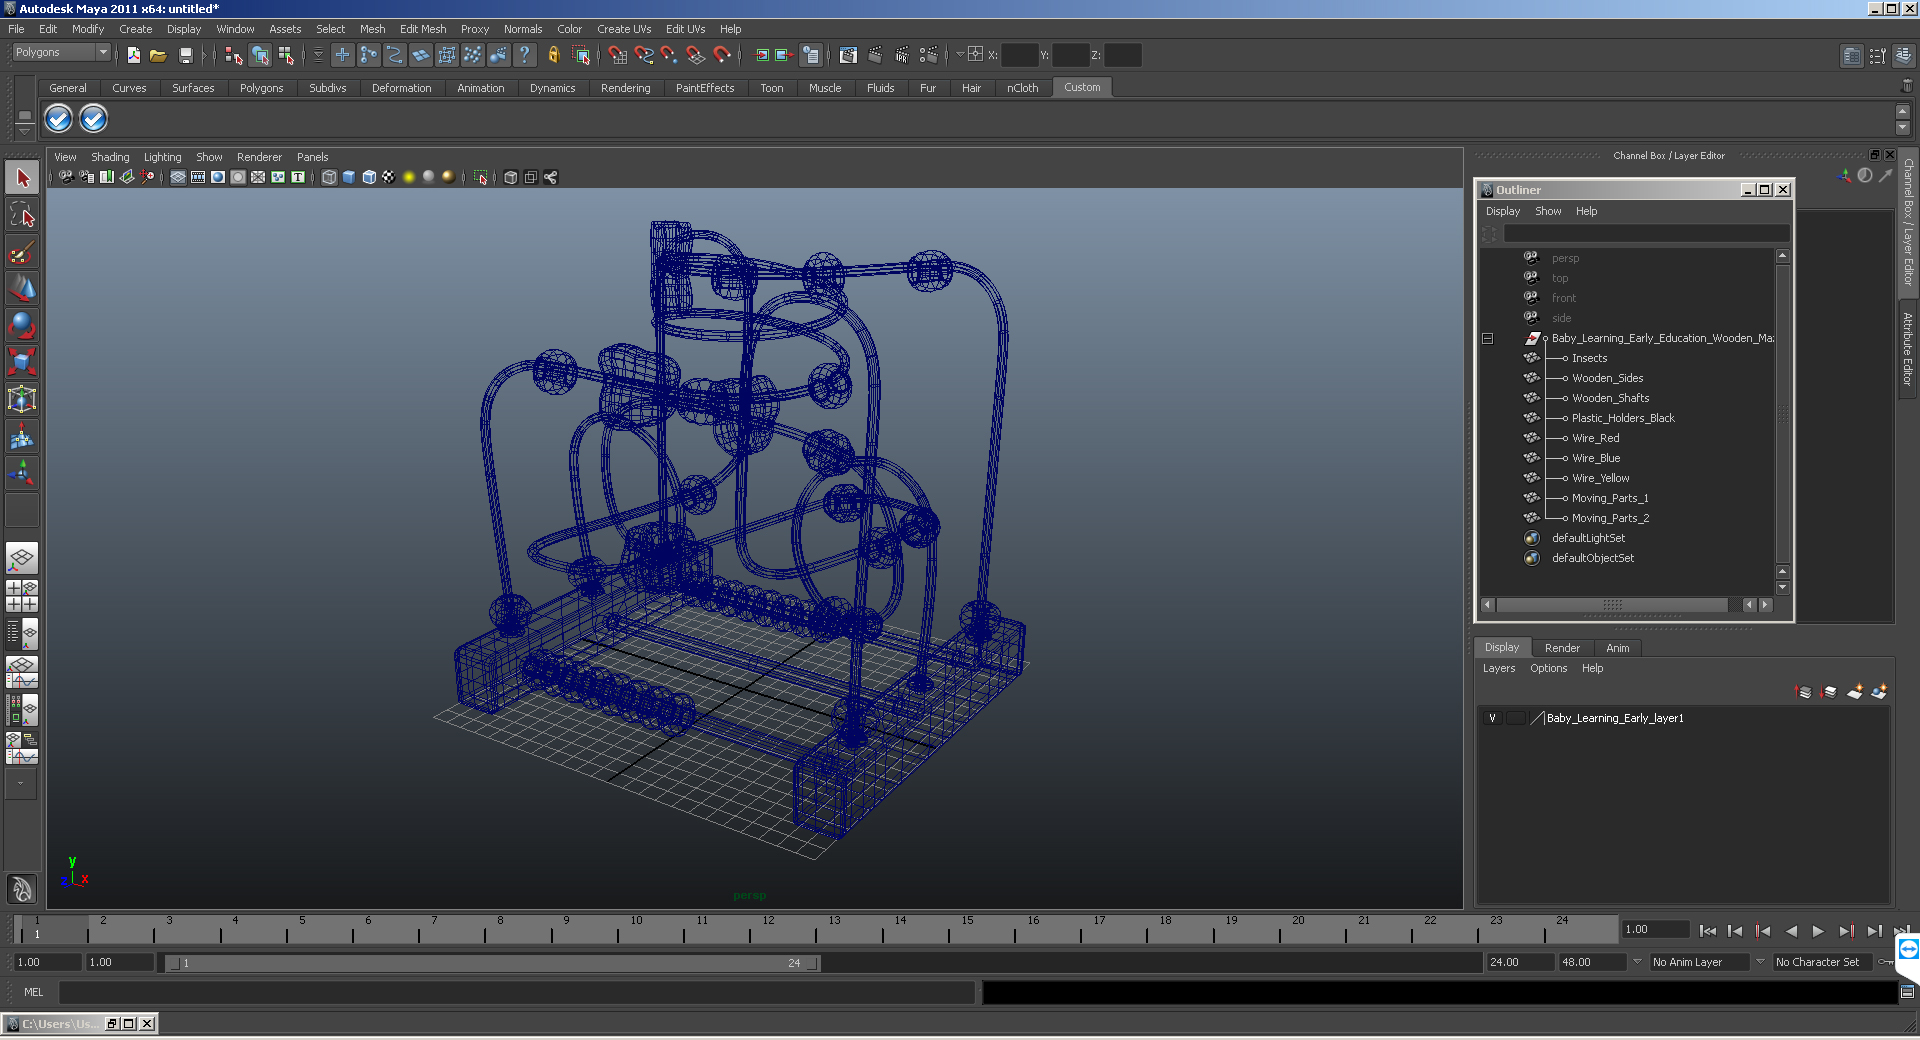Open the Outliner Show menu

tap(1548, 211)
